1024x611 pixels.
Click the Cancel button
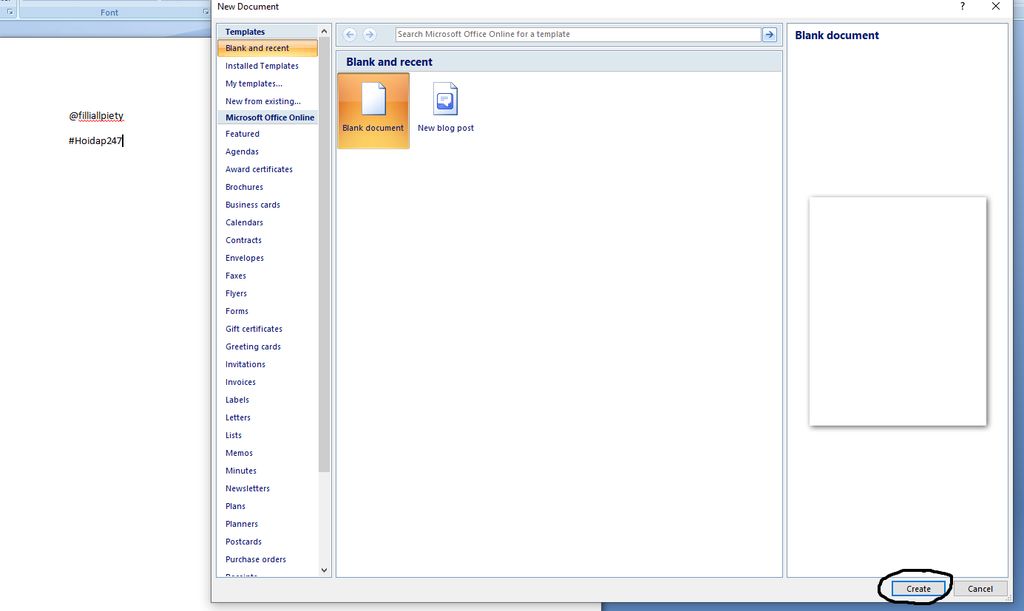coord(980,589)
